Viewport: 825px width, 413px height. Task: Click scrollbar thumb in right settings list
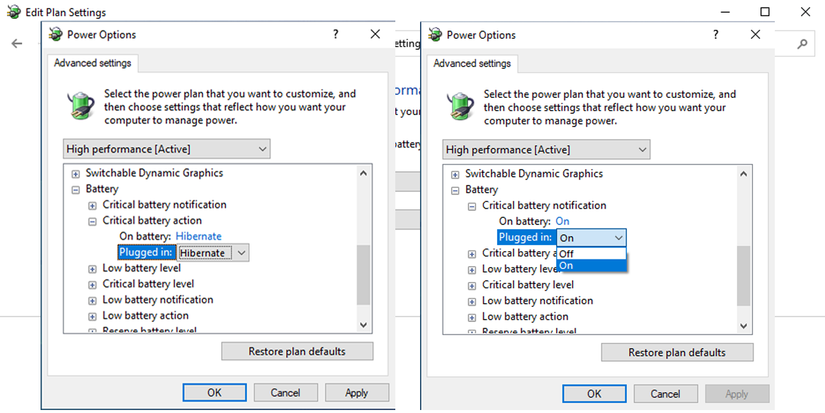click(743, 276)
